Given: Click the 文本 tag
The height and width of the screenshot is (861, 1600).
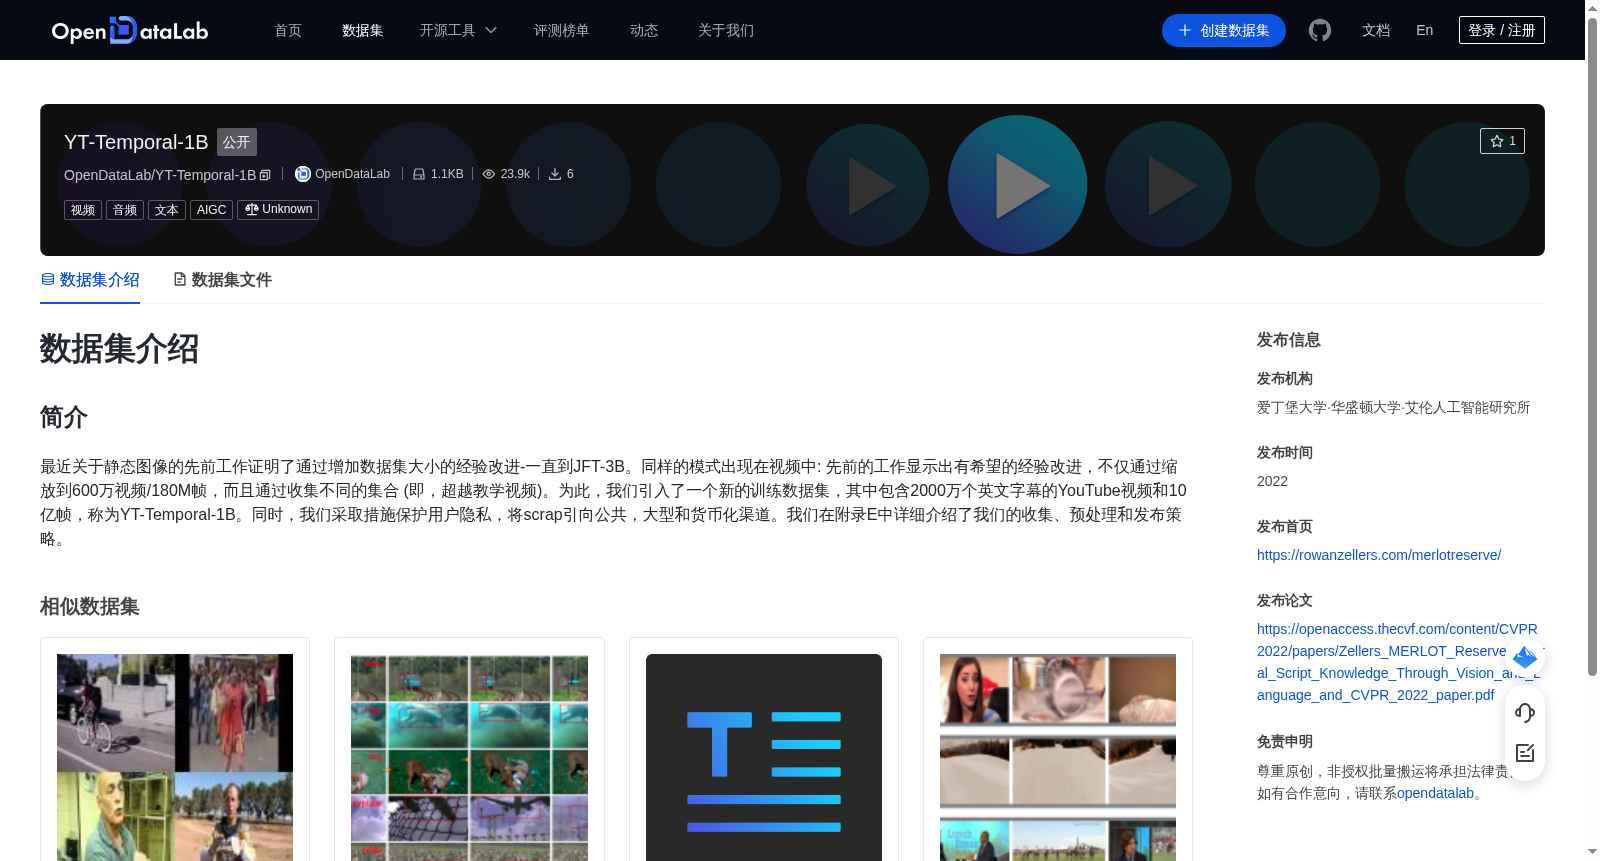Looking at the screenshot, I should pos(167,210).
